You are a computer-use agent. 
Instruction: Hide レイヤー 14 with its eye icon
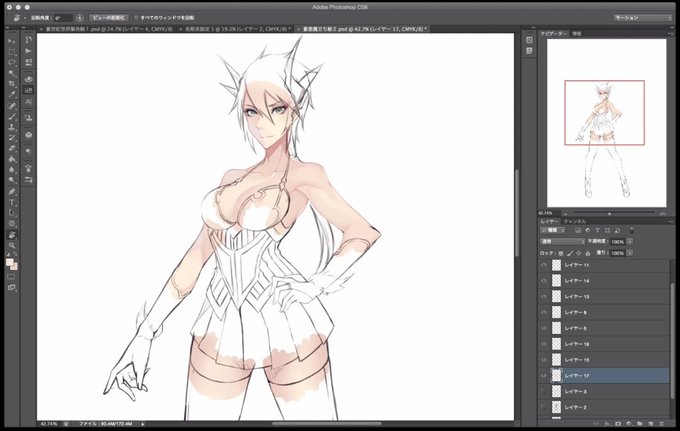(x=544, y=281)
